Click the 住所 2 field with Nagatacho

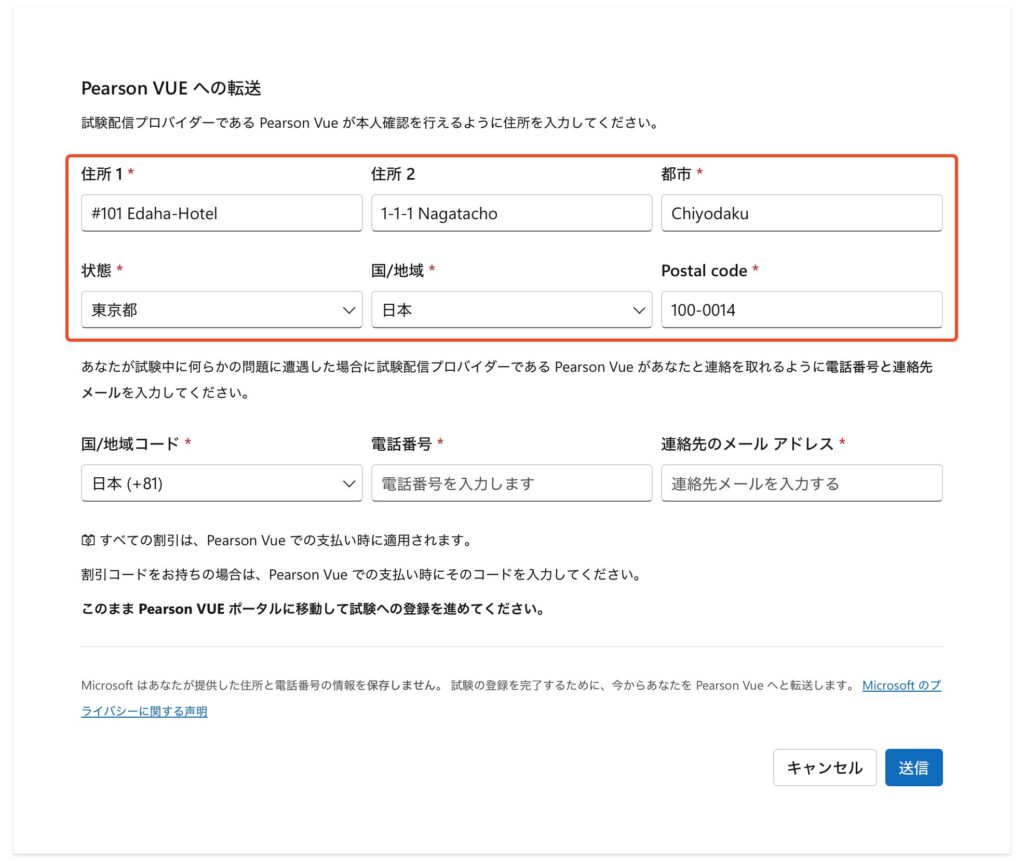(511, 213)
